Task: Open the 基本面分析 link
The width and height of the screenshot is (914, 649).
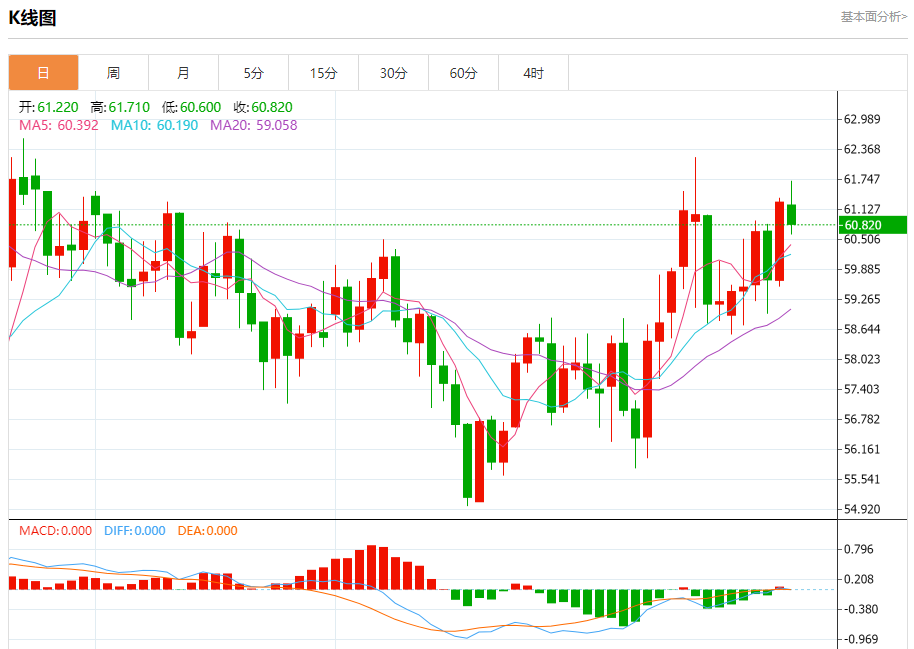Action: click(873, 17)
